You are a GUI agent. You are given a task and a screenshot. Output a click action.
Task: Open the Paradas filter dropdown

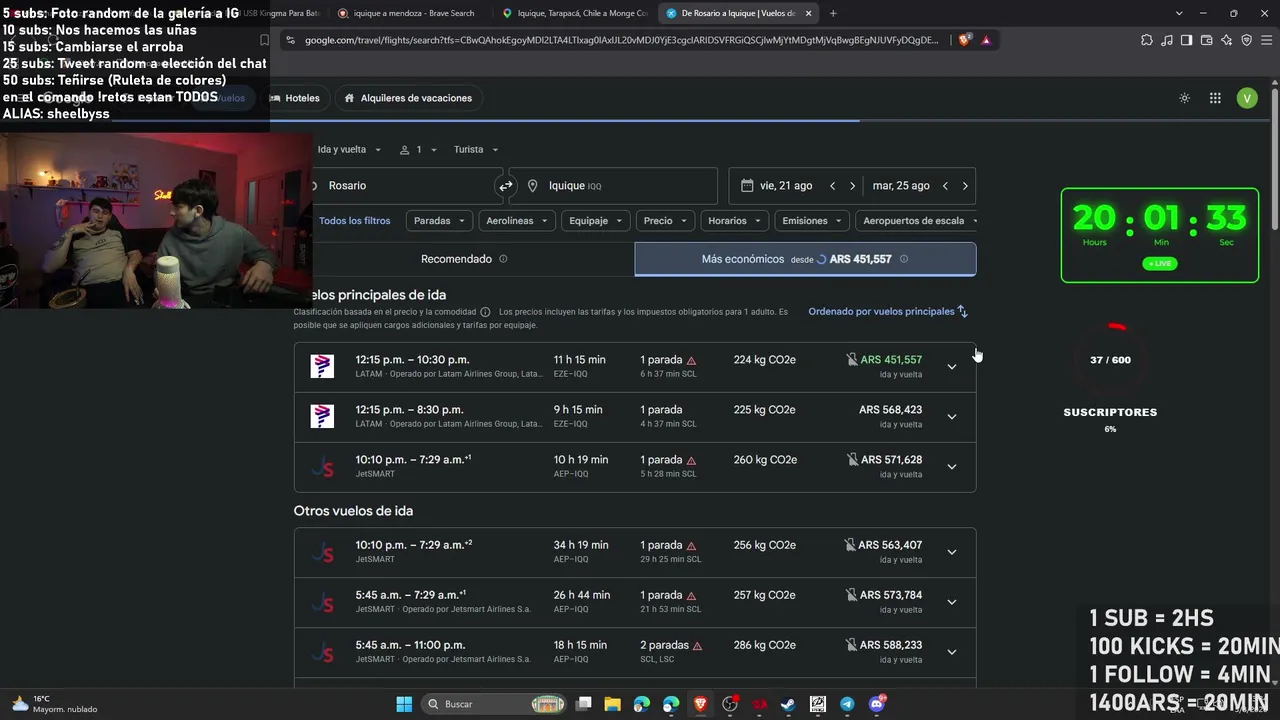[x=438, y=221]
